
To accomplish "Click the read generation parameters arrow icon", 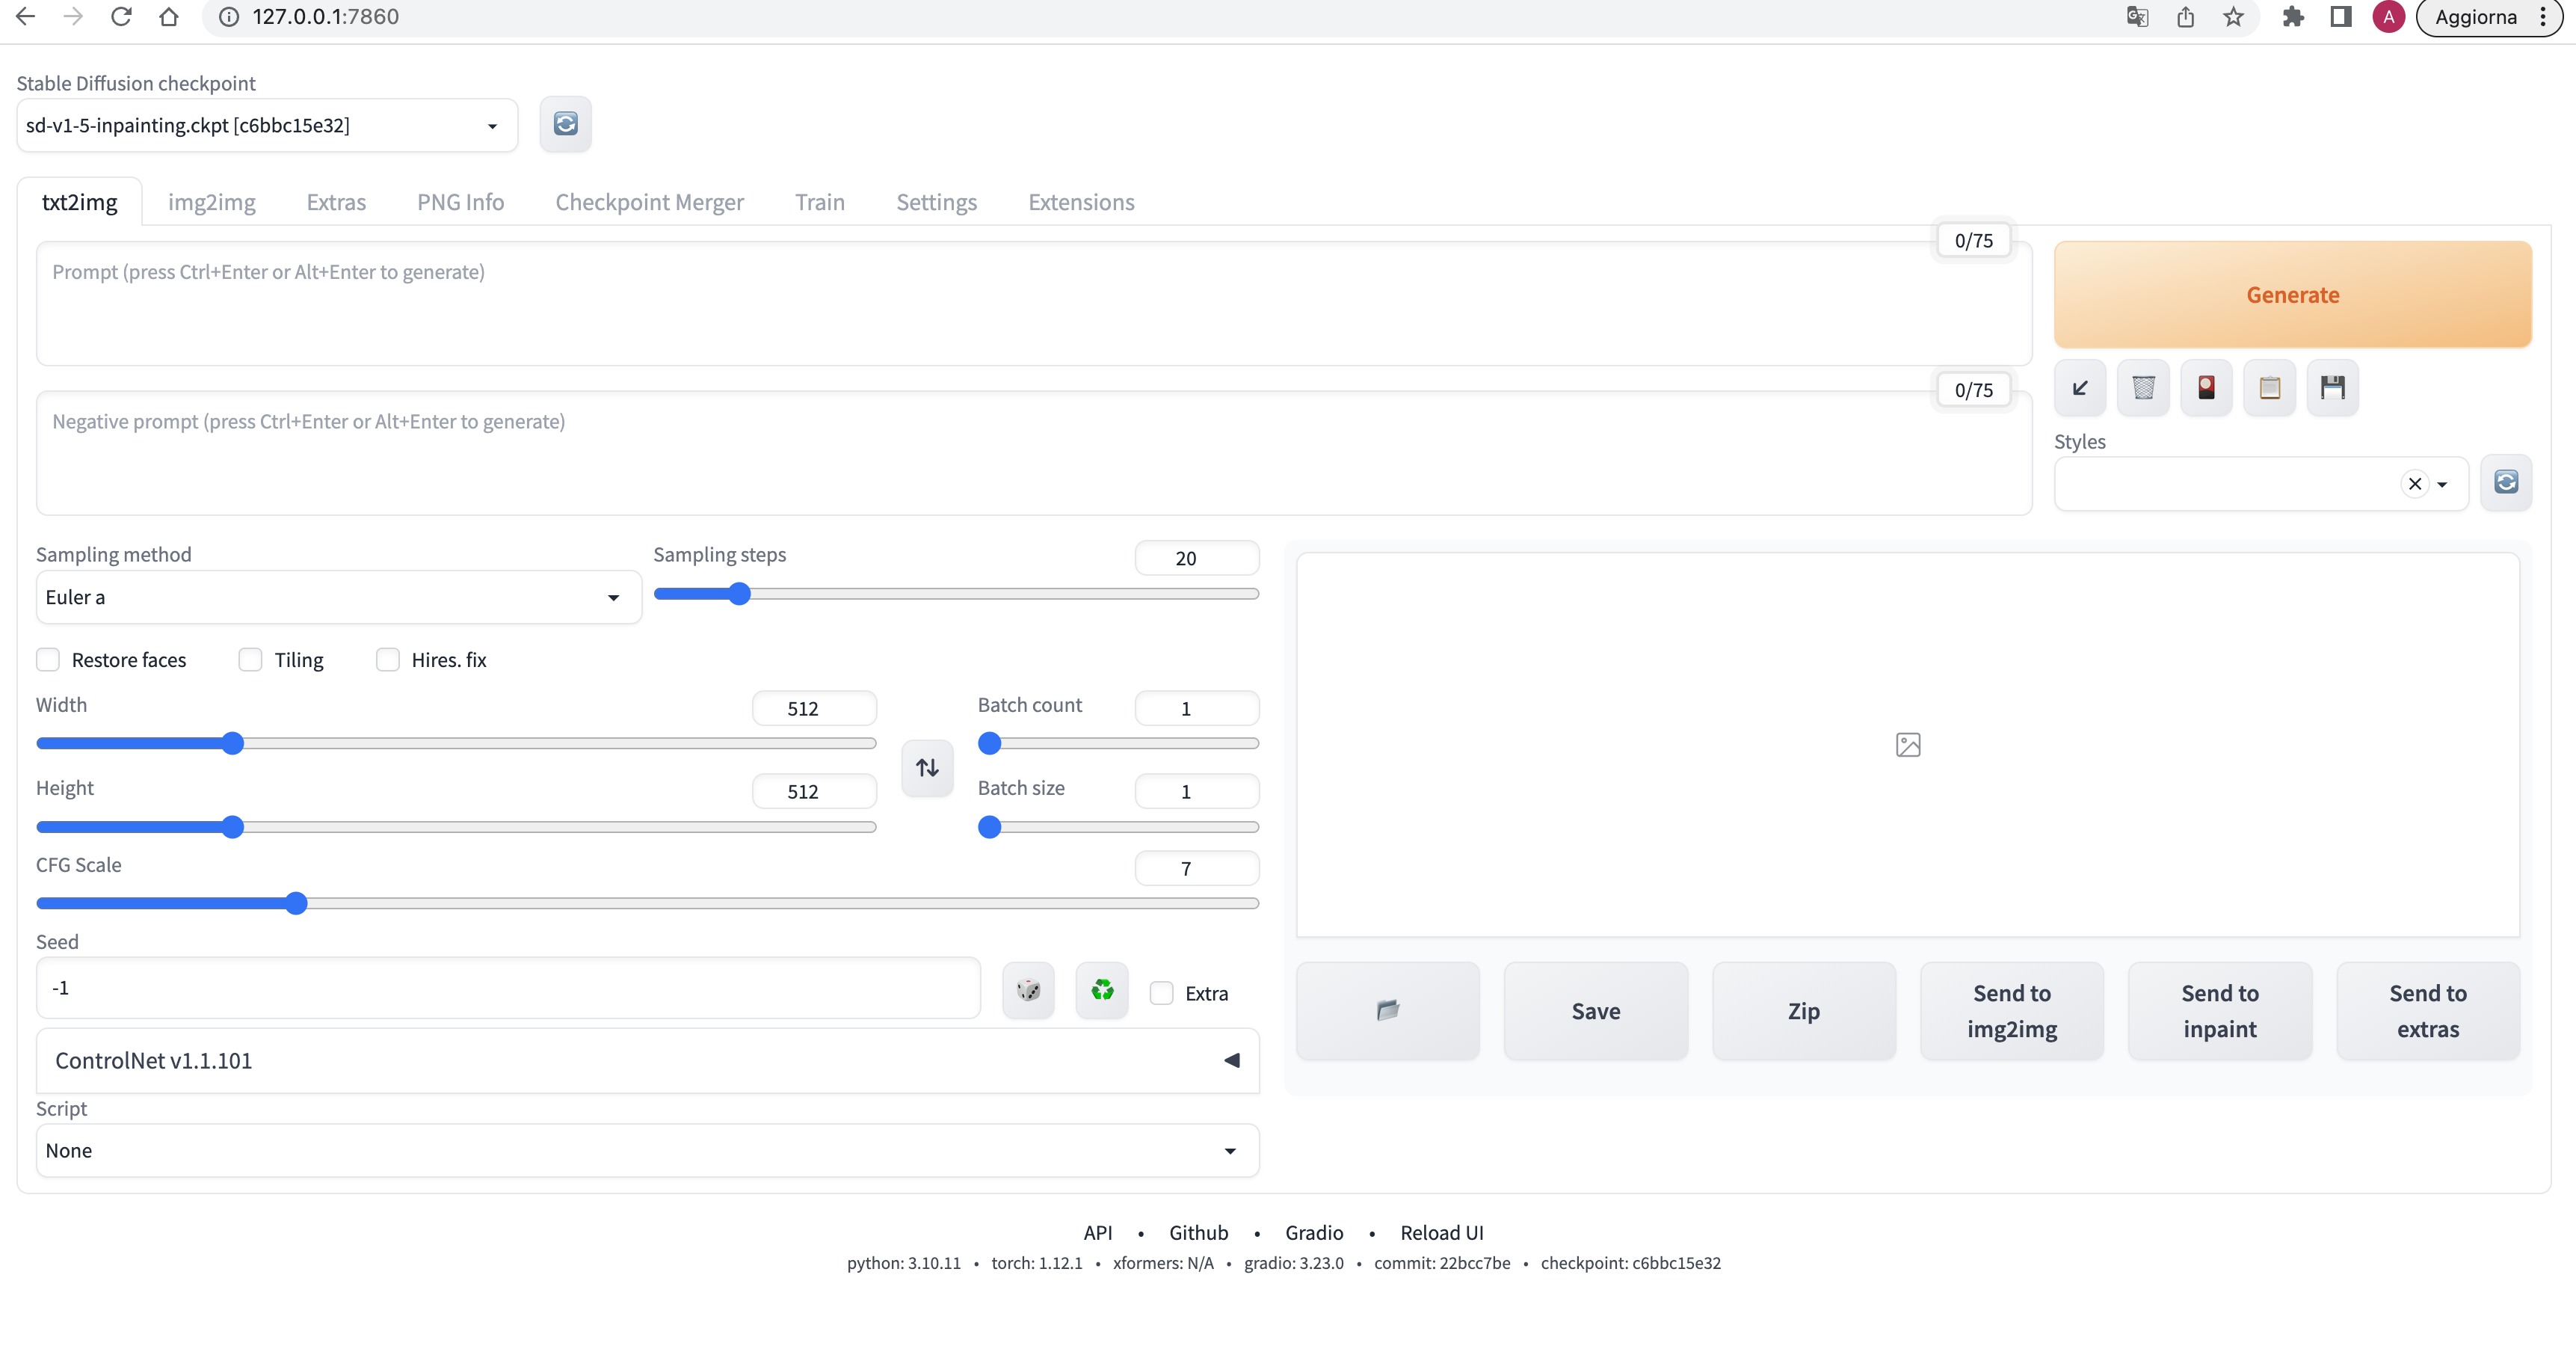I will 2080,388.
